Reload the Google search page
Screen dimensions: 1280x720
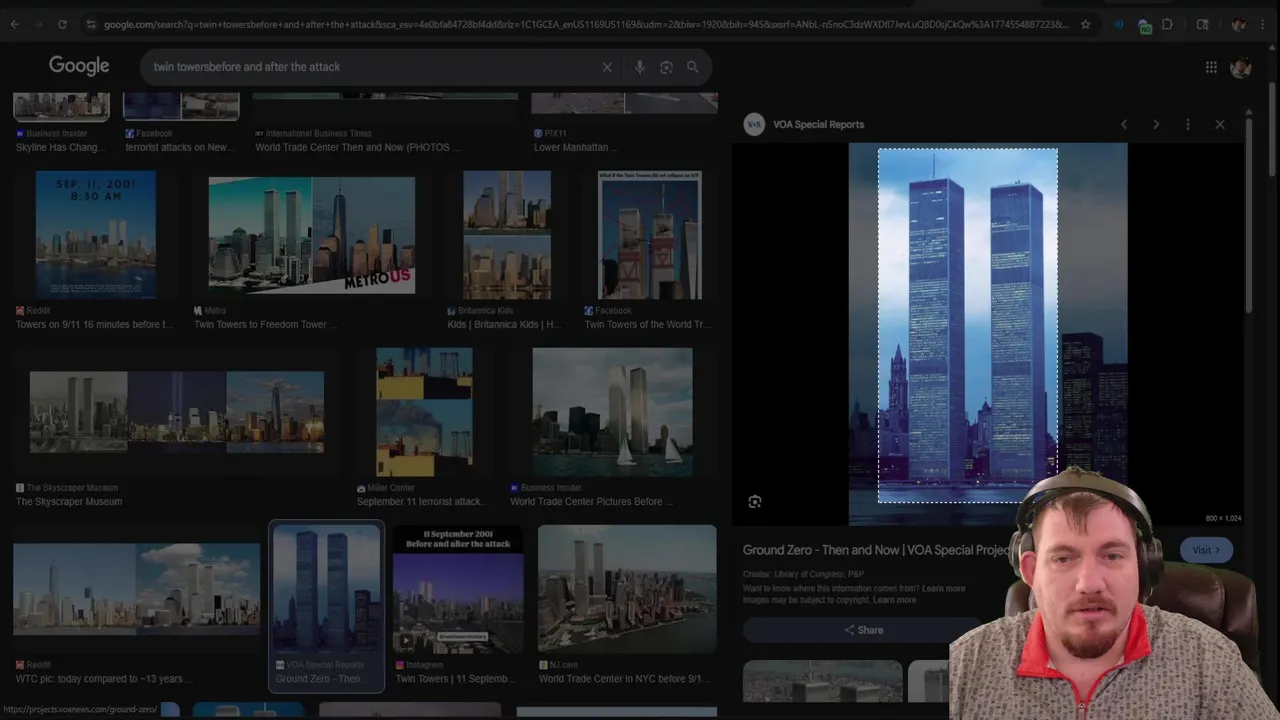click(x=62, y=24)
